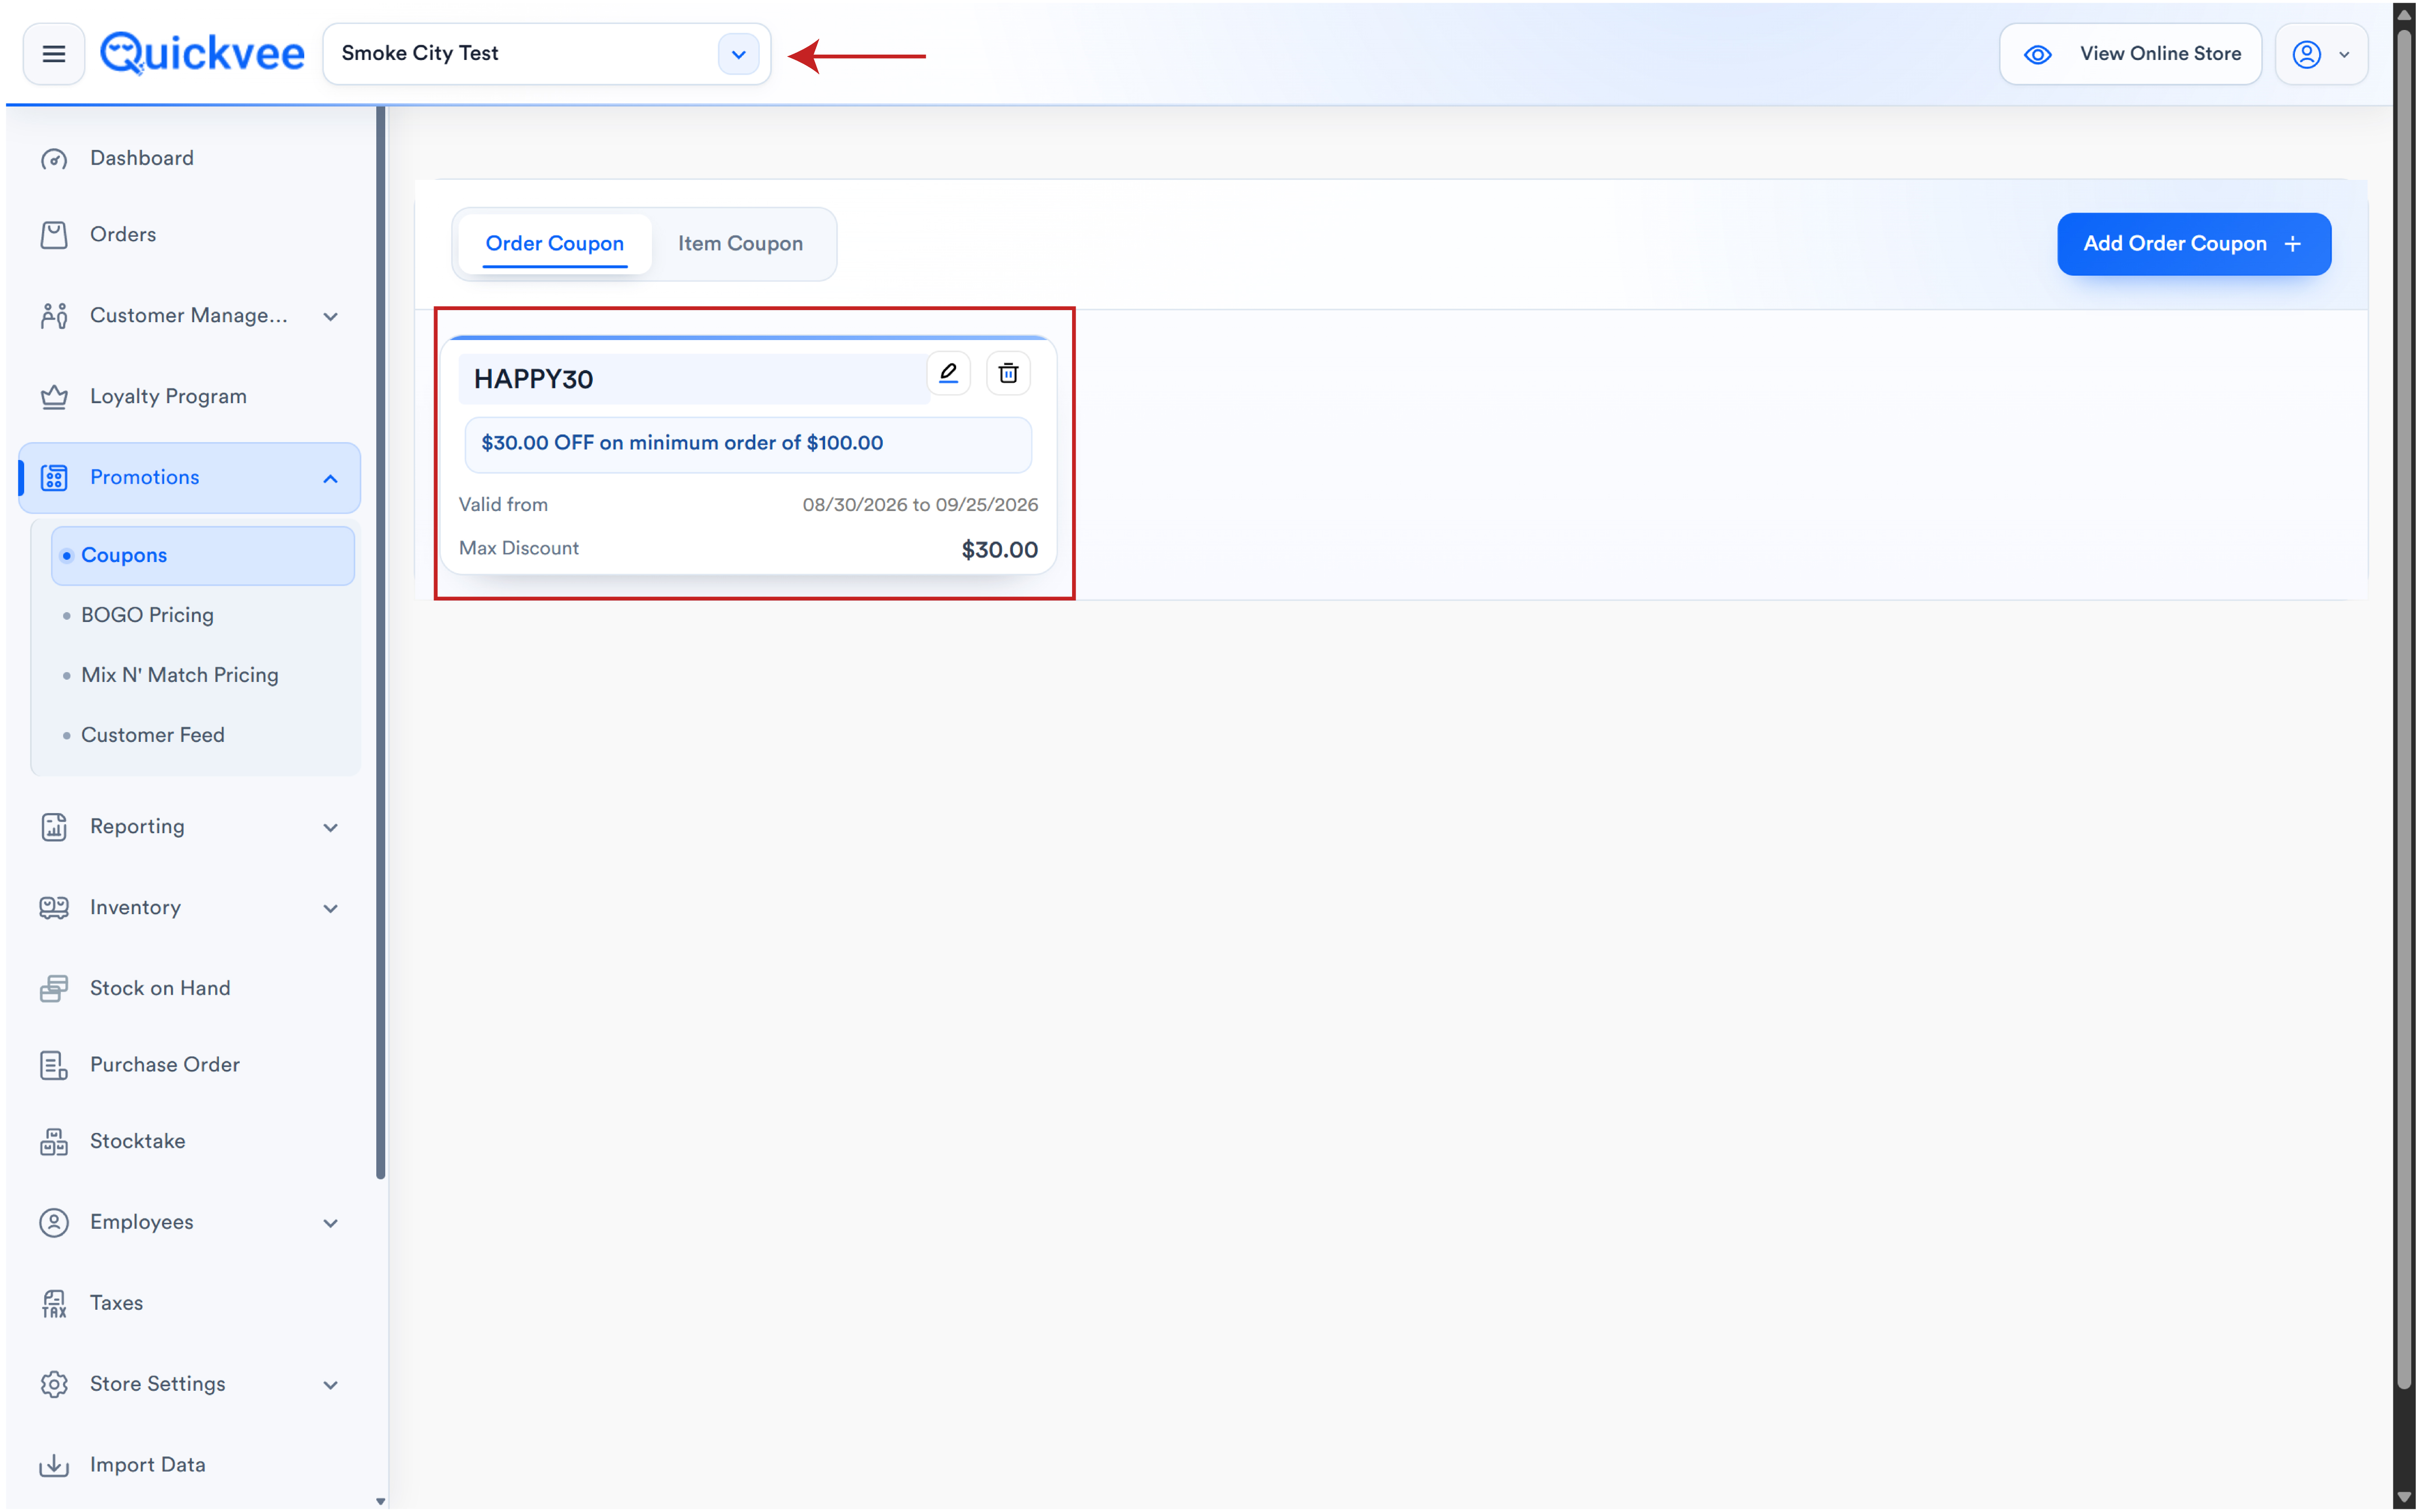Open the Purchase Order page
Viewport: 2422px width, 1512px height.
click(164, 1066)
